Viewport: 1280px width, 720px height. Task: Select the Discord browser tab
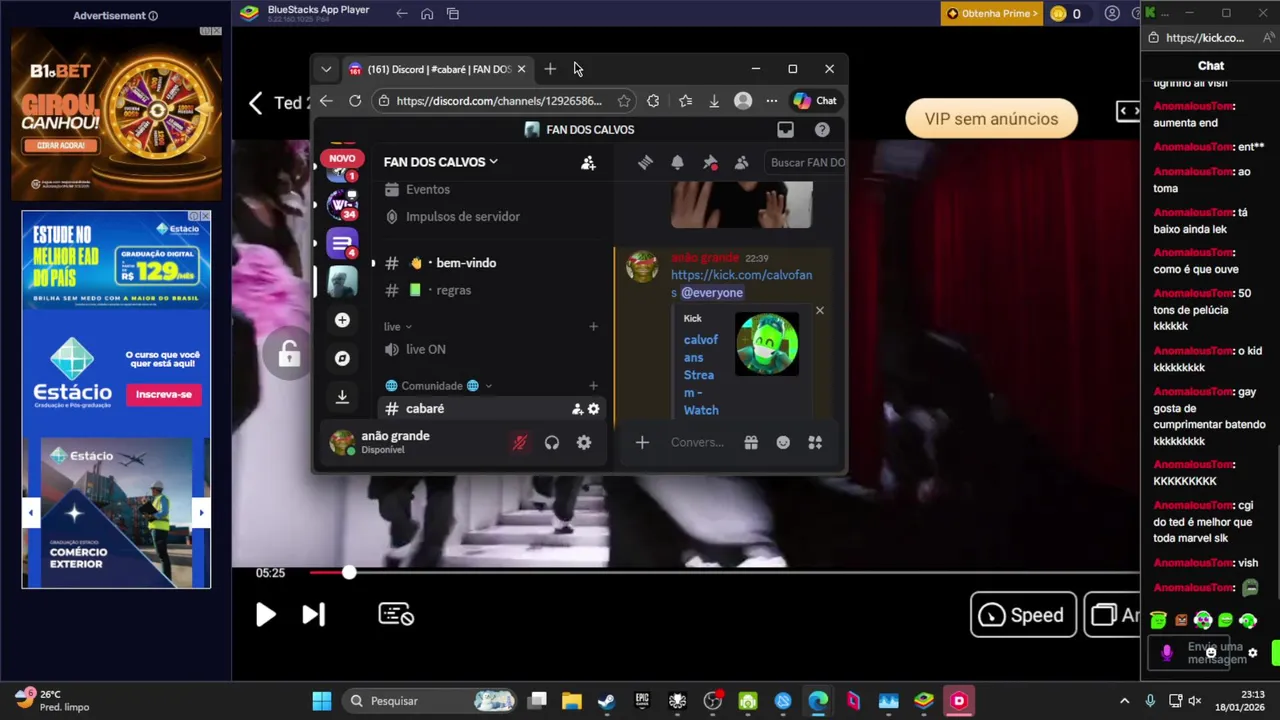pos(437,69)
